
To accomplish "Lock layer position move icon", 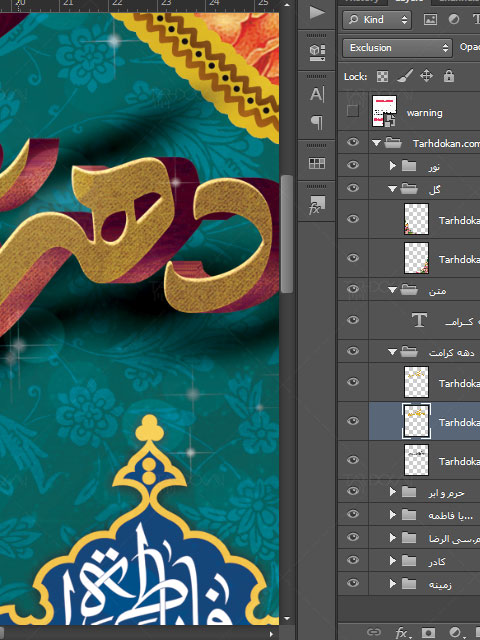I will coord(426,76).
